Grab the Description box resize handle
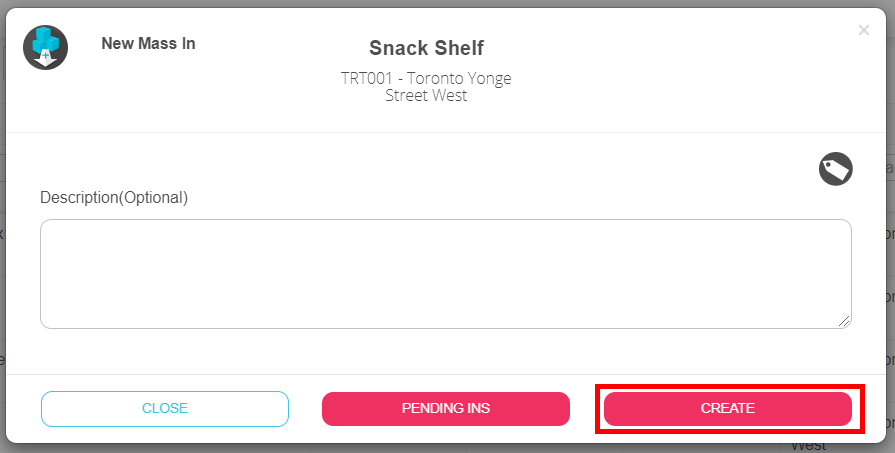895x453 pixels. (x=844, y=320)
